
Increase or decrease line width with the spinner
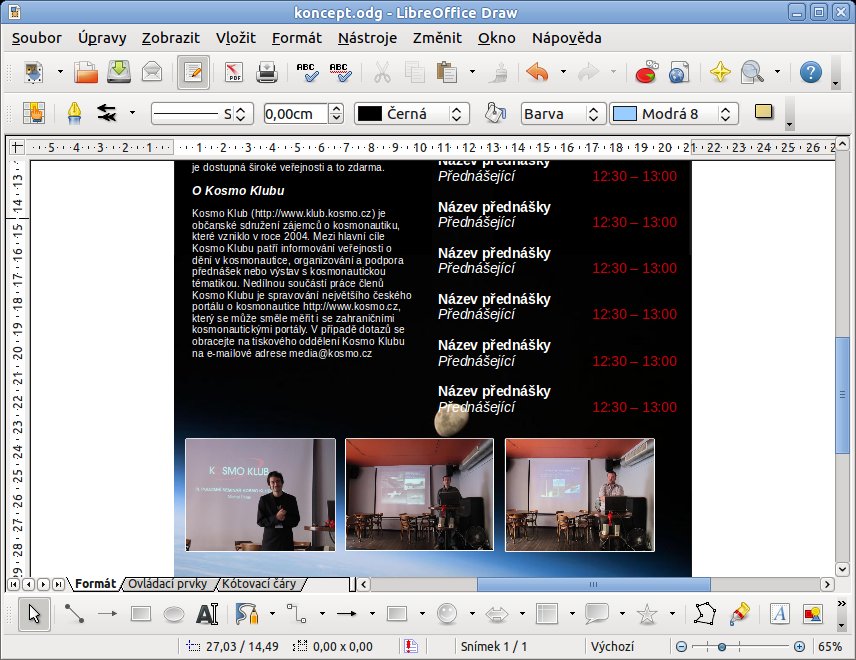(336, 114)
